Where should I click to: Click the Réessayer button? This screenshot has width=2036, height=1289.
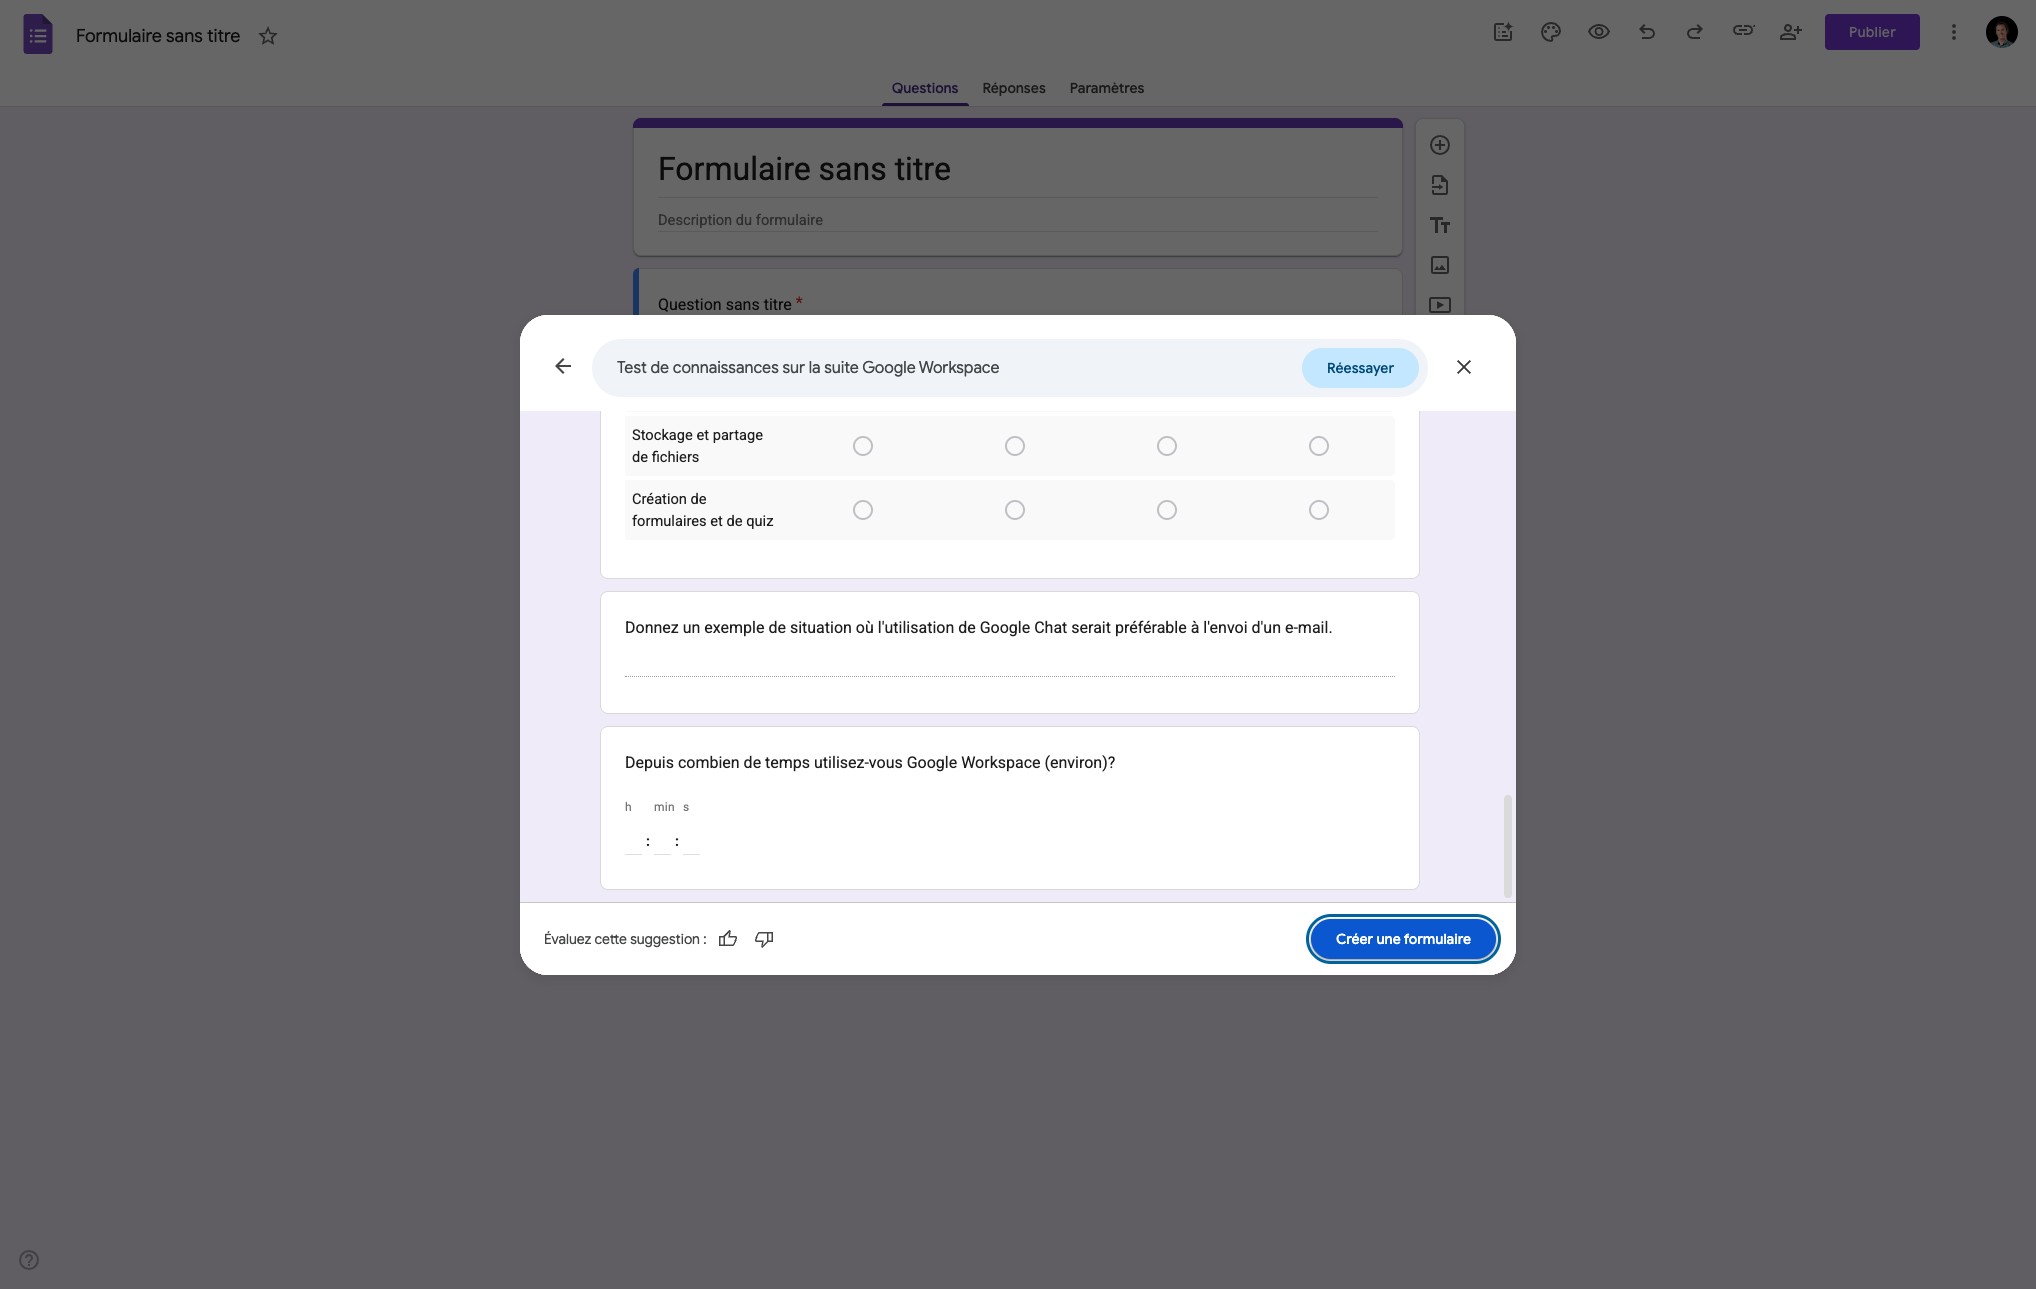tap(1360, 368)
